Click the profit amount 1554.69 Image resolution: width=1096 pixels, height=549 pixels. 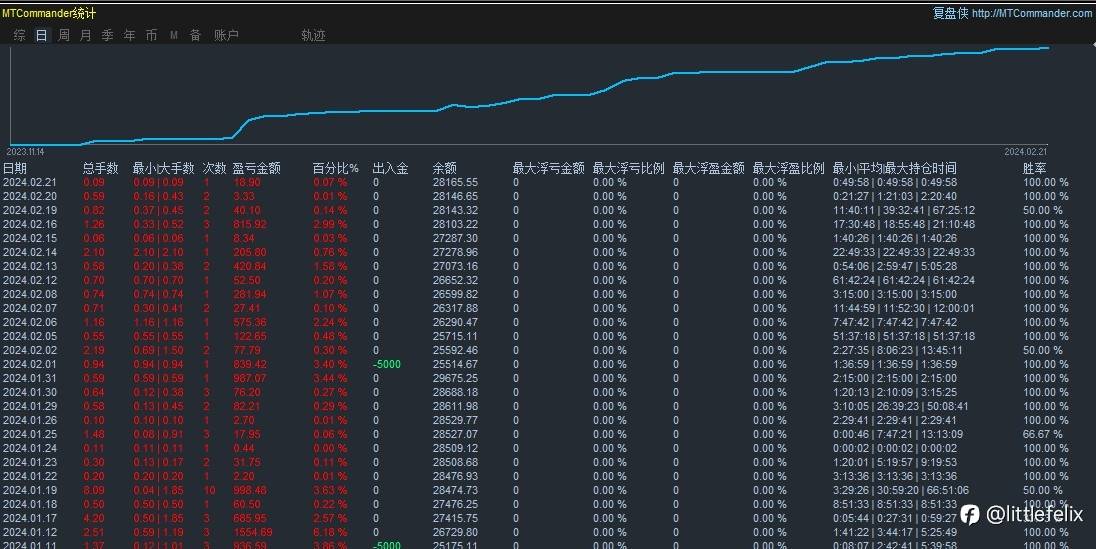pyautogui.click(x=252, y=532)
